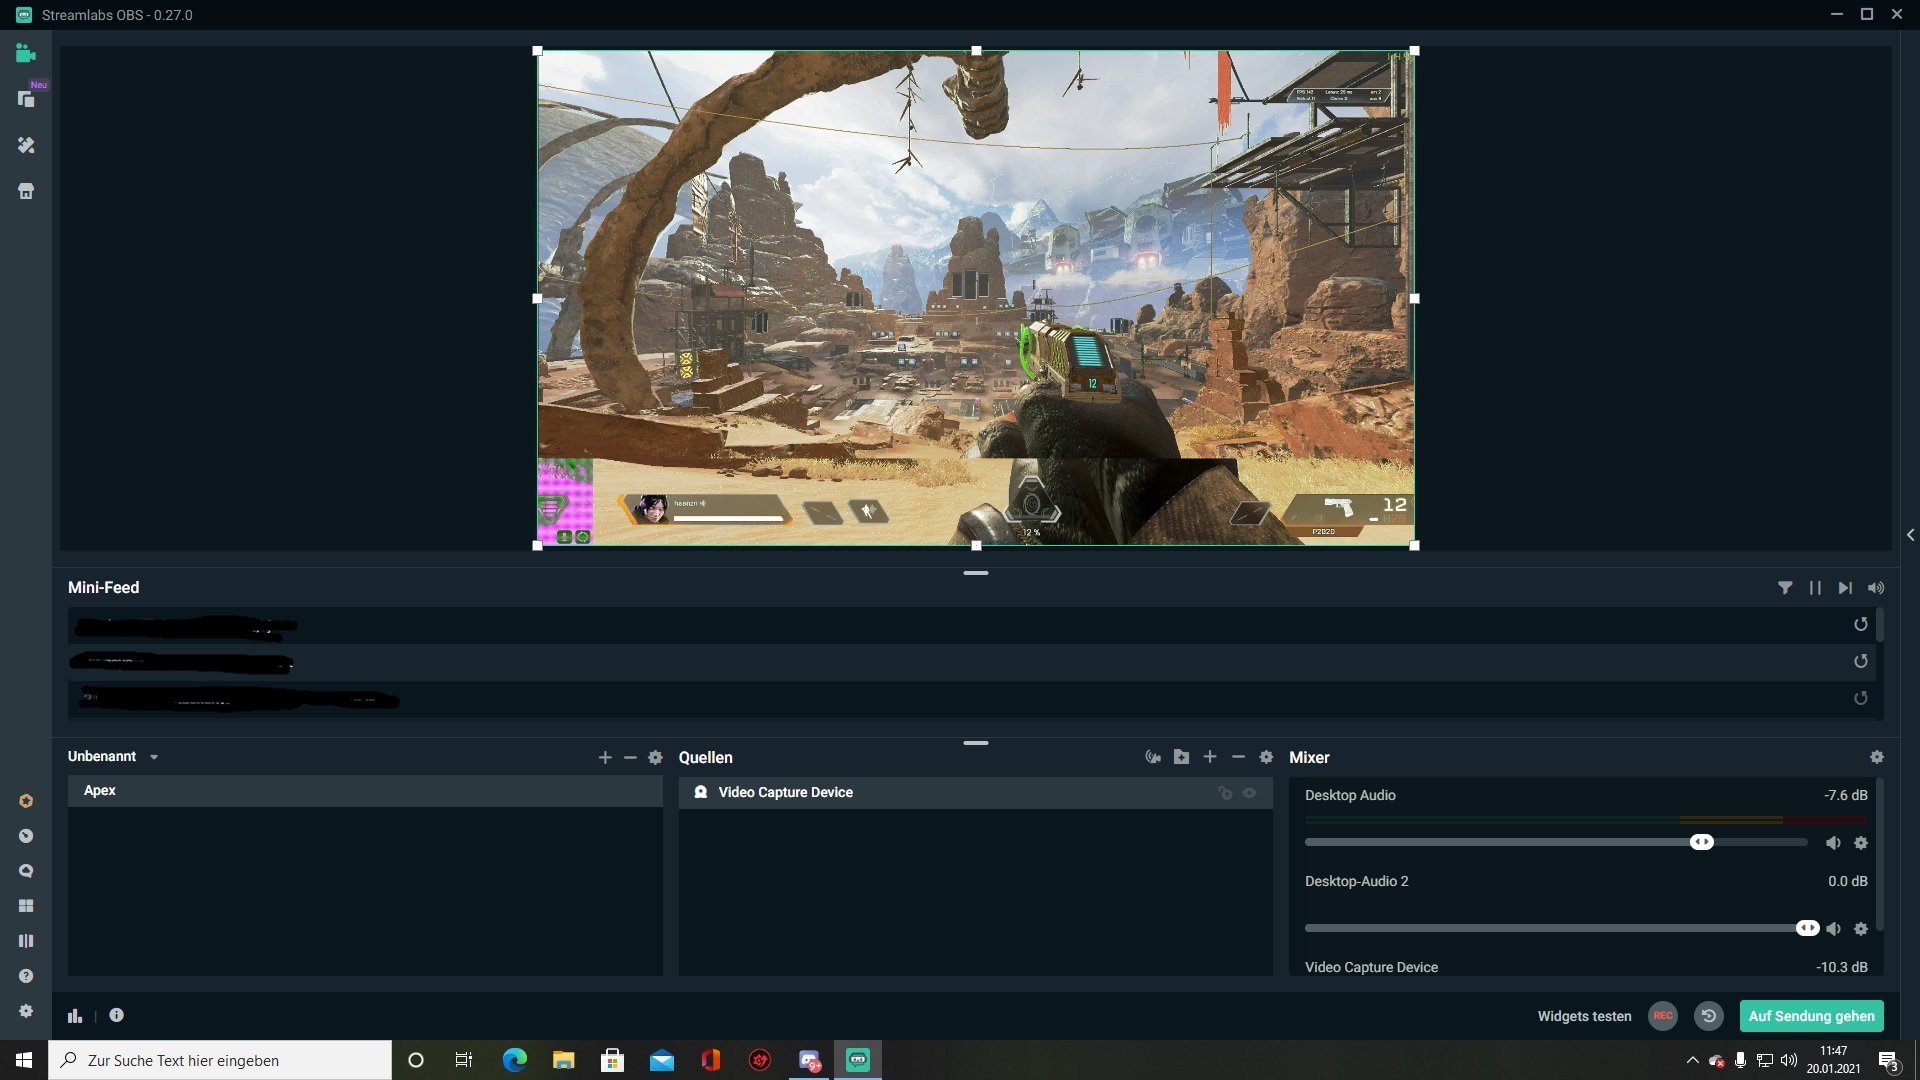
Task: Add a new folder in Quellen
Action: click(1181, 757)
